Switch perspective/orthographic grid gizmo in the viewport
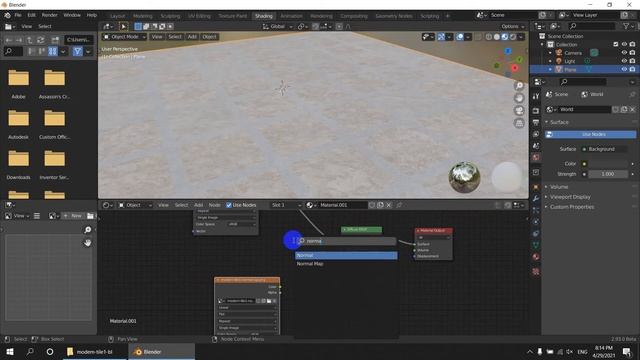This screenshot has height=360, width=640. tap(519, 123)
